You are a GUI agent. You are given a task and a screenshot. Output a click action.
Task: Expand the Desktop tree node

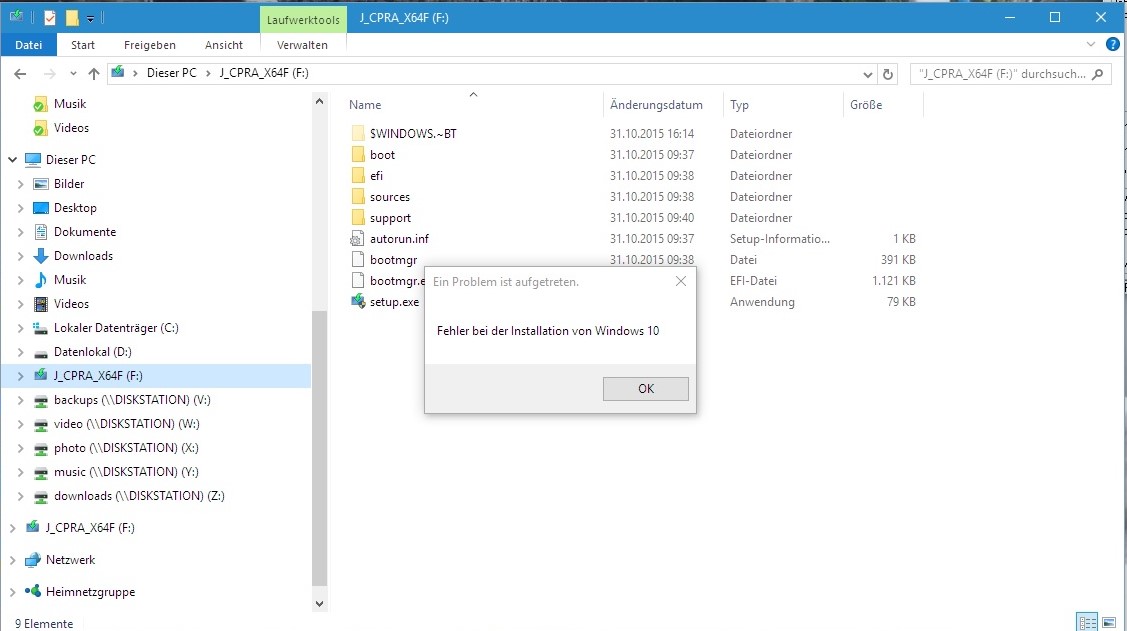(x=20, y=208)
